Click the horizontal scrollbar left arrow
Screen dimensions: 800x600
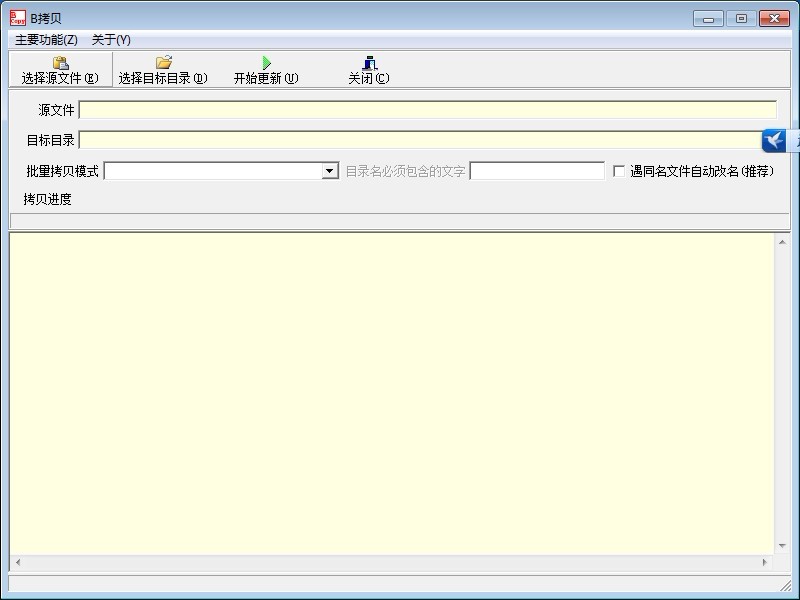[x=17, y=562]
